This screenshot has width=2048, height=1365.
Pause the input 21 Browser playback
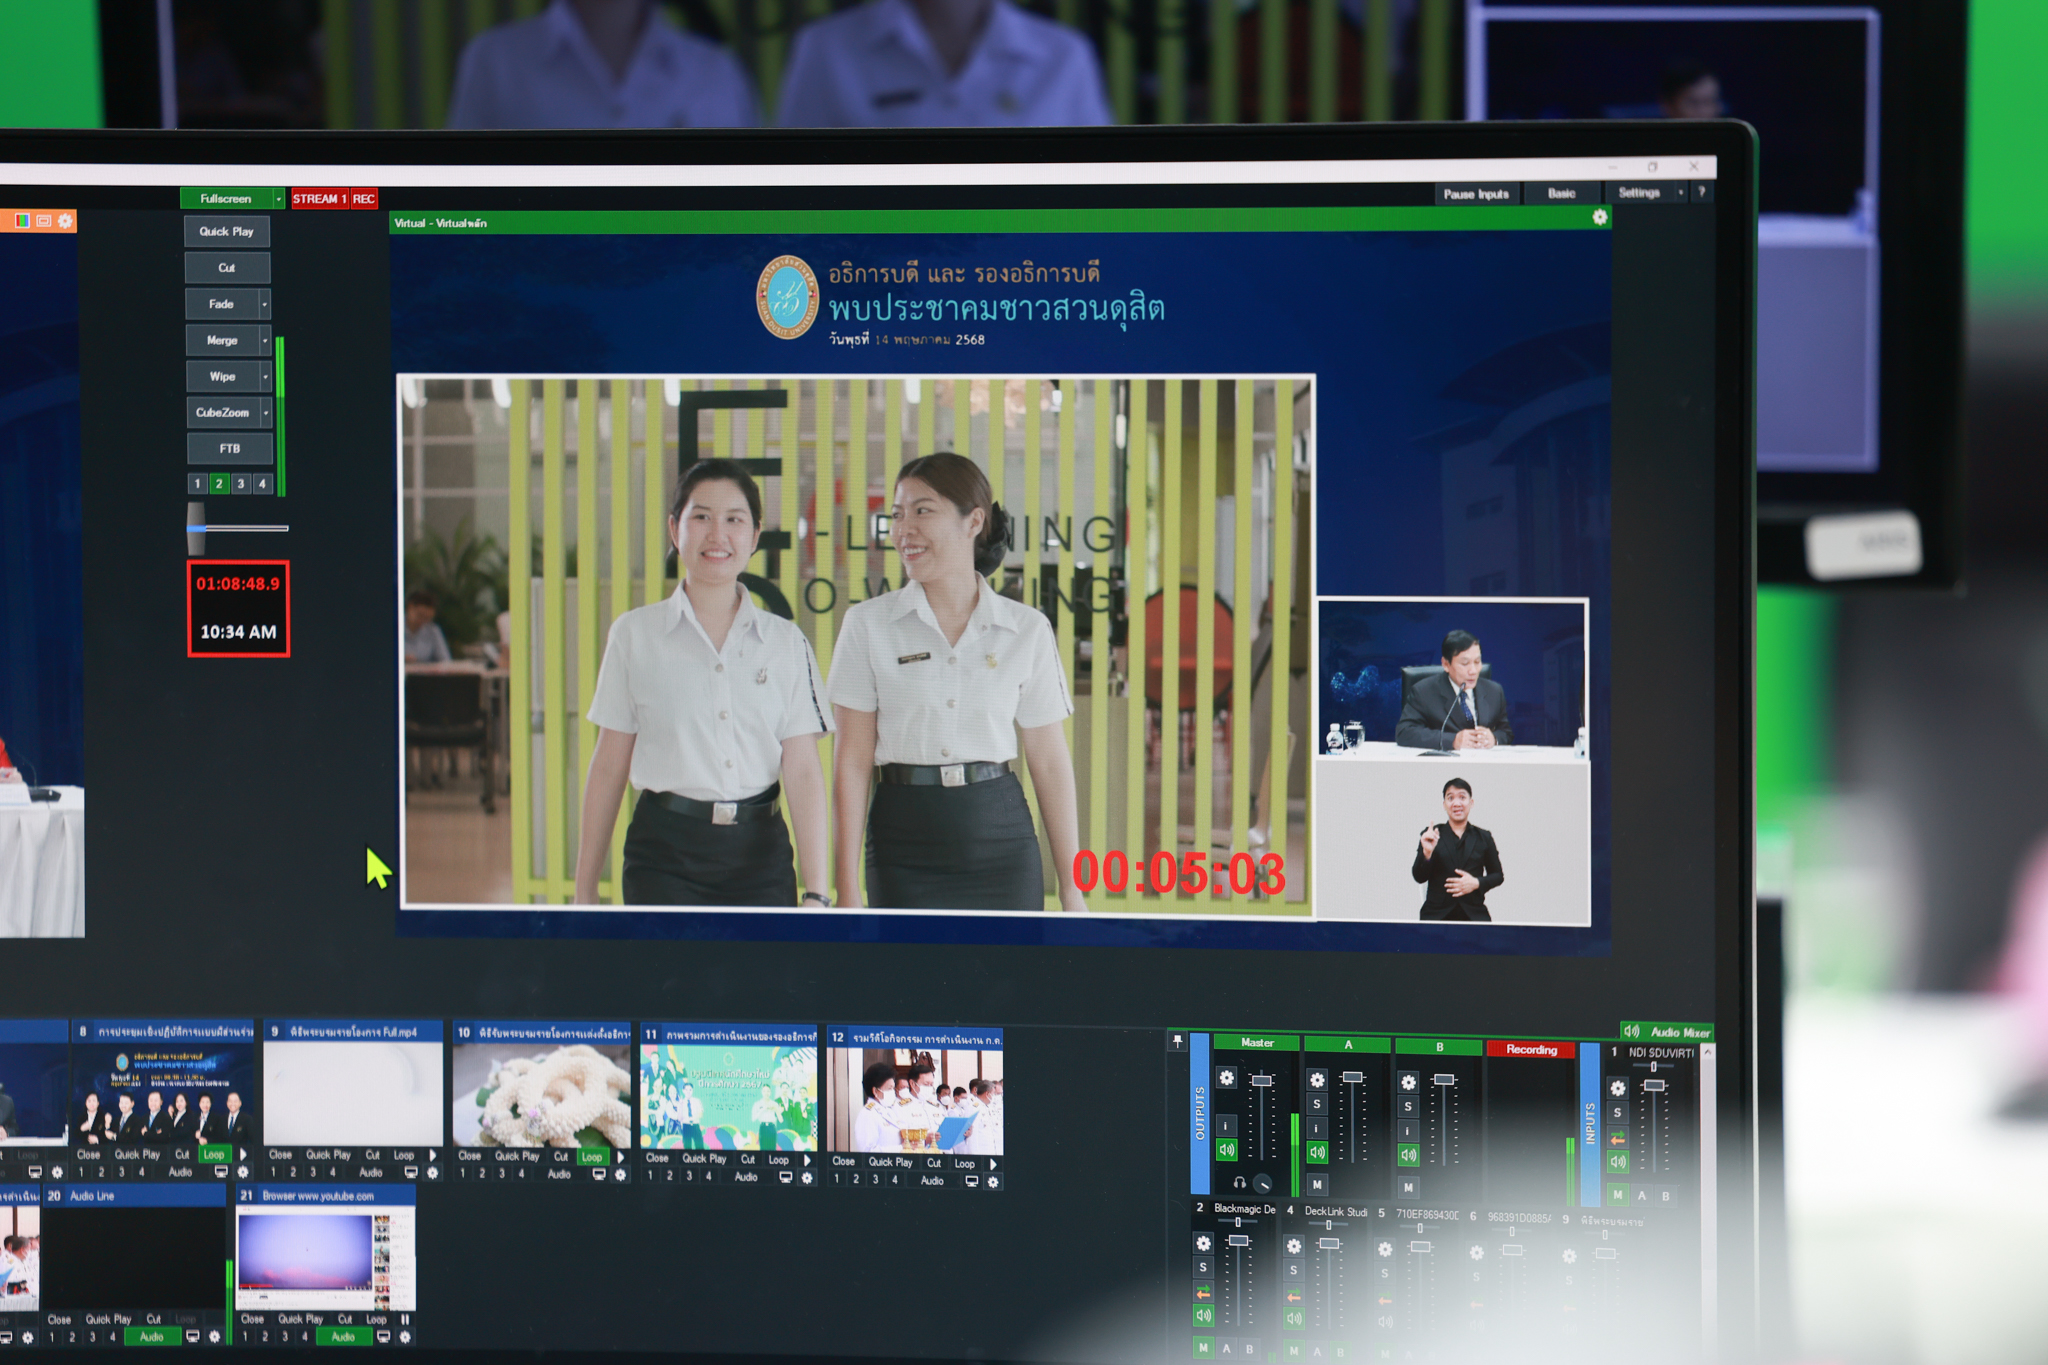coord(405,1319)
